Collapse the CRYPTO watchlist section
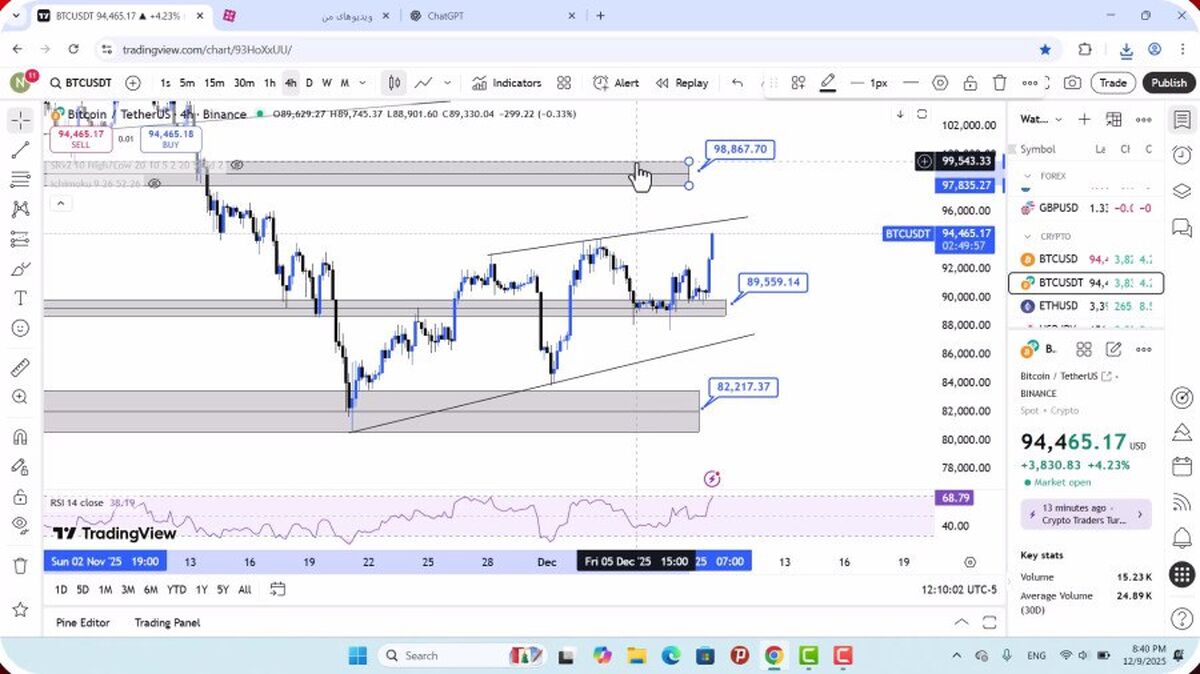This screenshot has height=674, width=1200. (x=1025, y=237)
